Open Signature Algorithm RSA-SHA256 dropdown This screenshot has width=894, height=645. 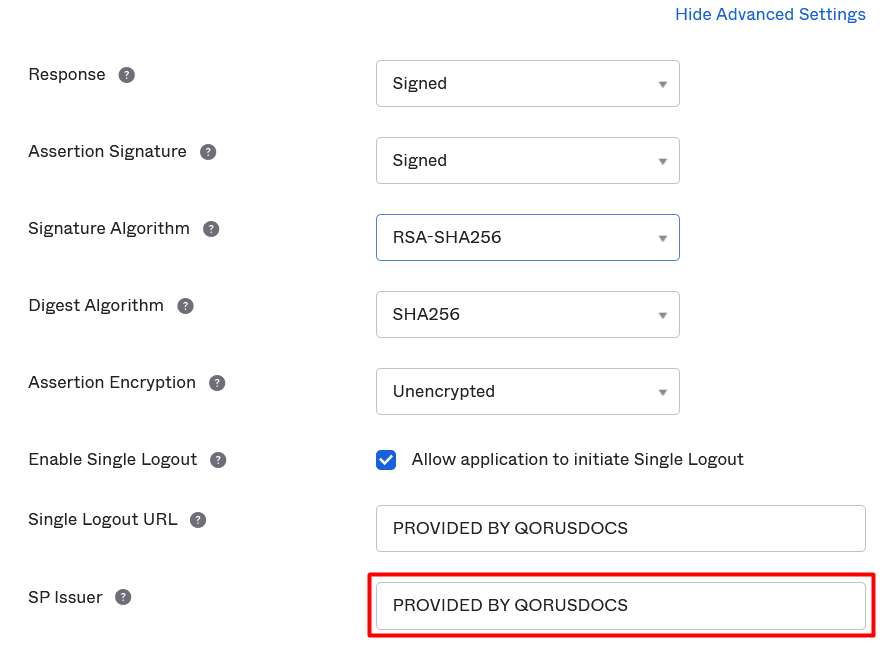[x=527, y=238]
